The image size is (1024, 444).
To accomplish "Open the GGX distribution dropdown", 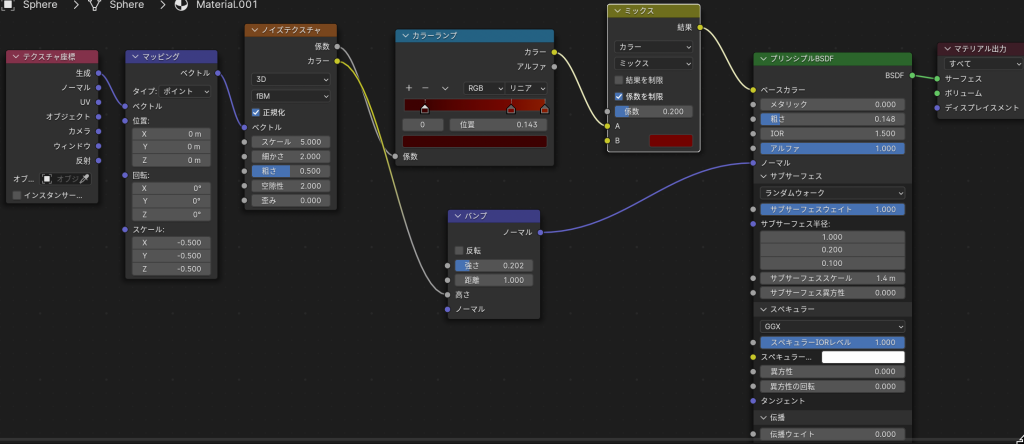I will [832, 326].
